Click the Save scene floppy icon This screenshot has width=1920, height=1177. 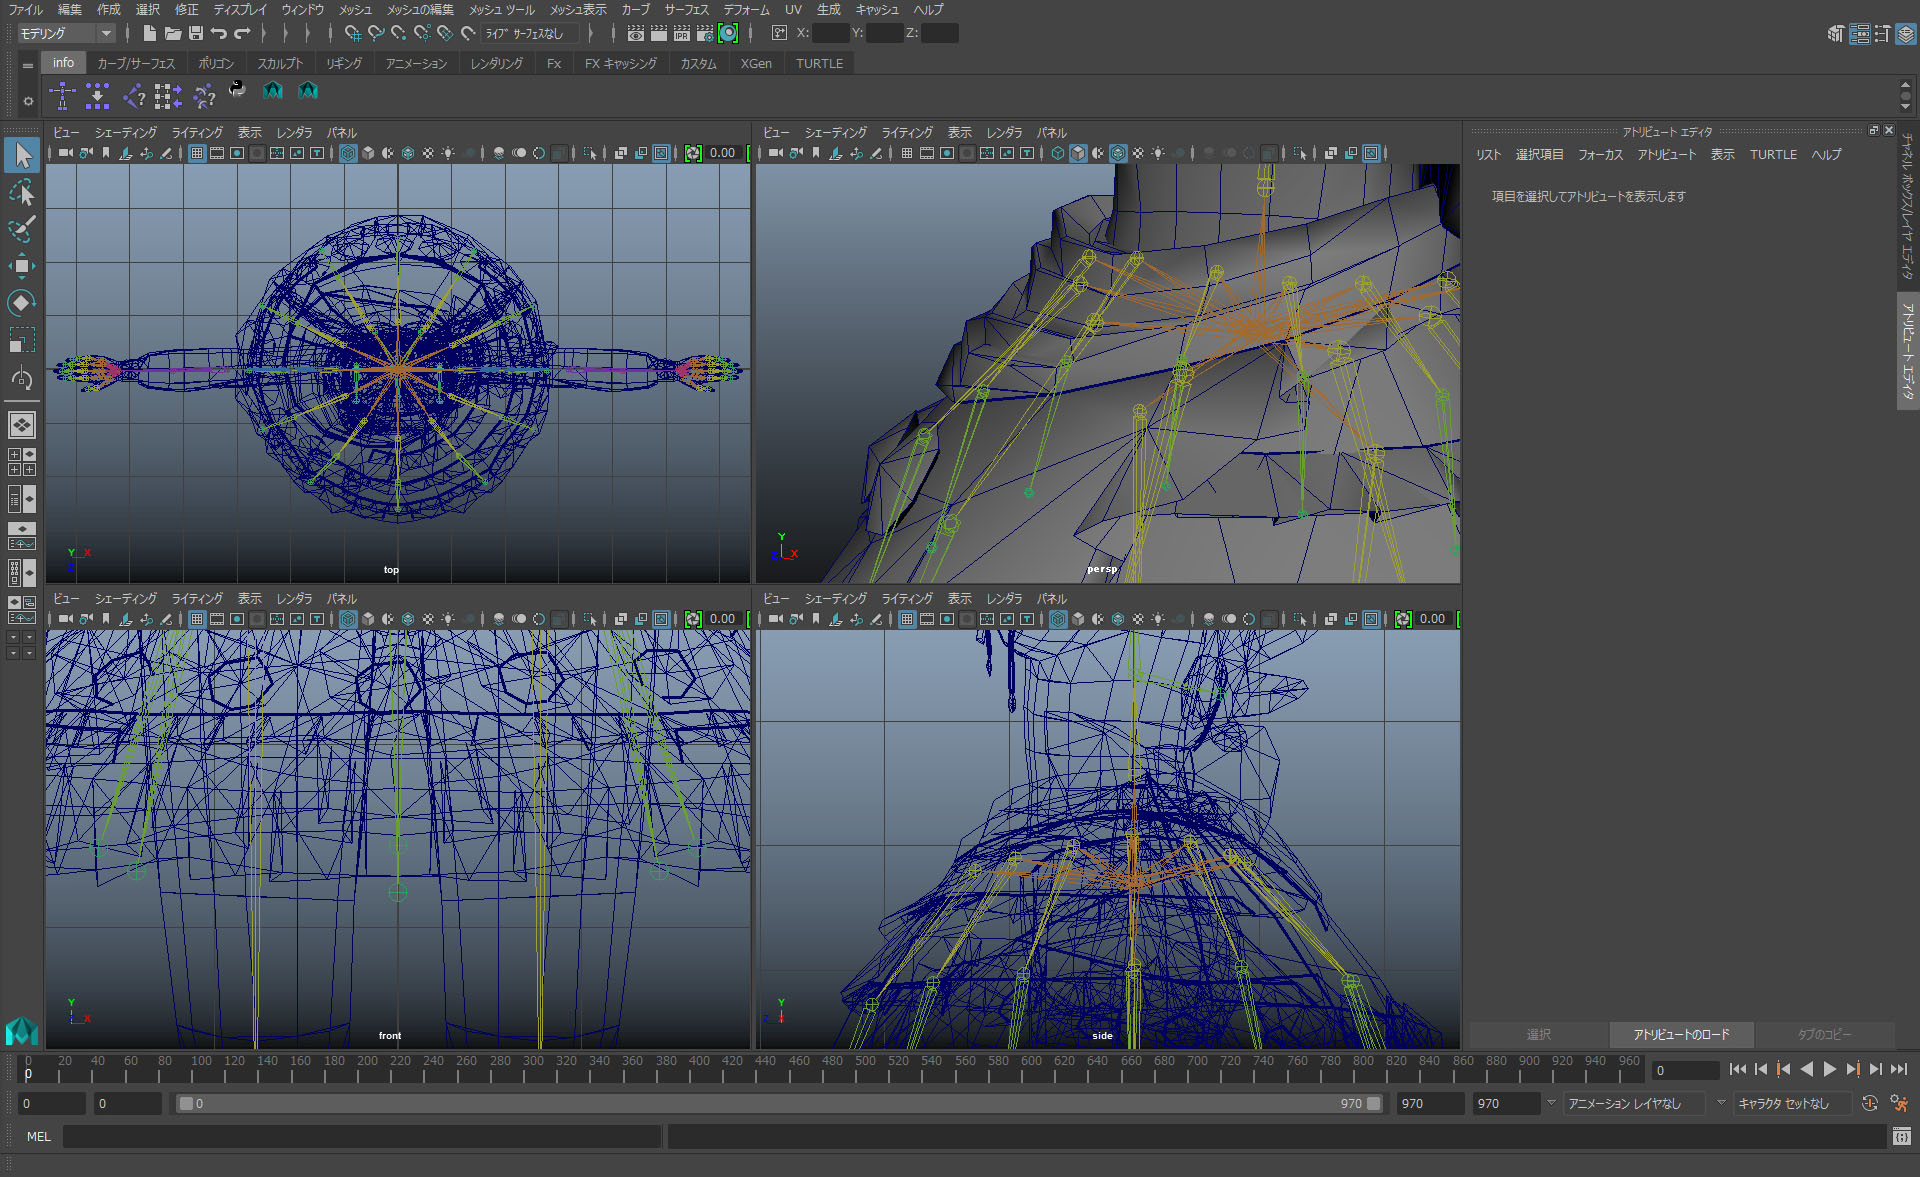pos(196,33)
